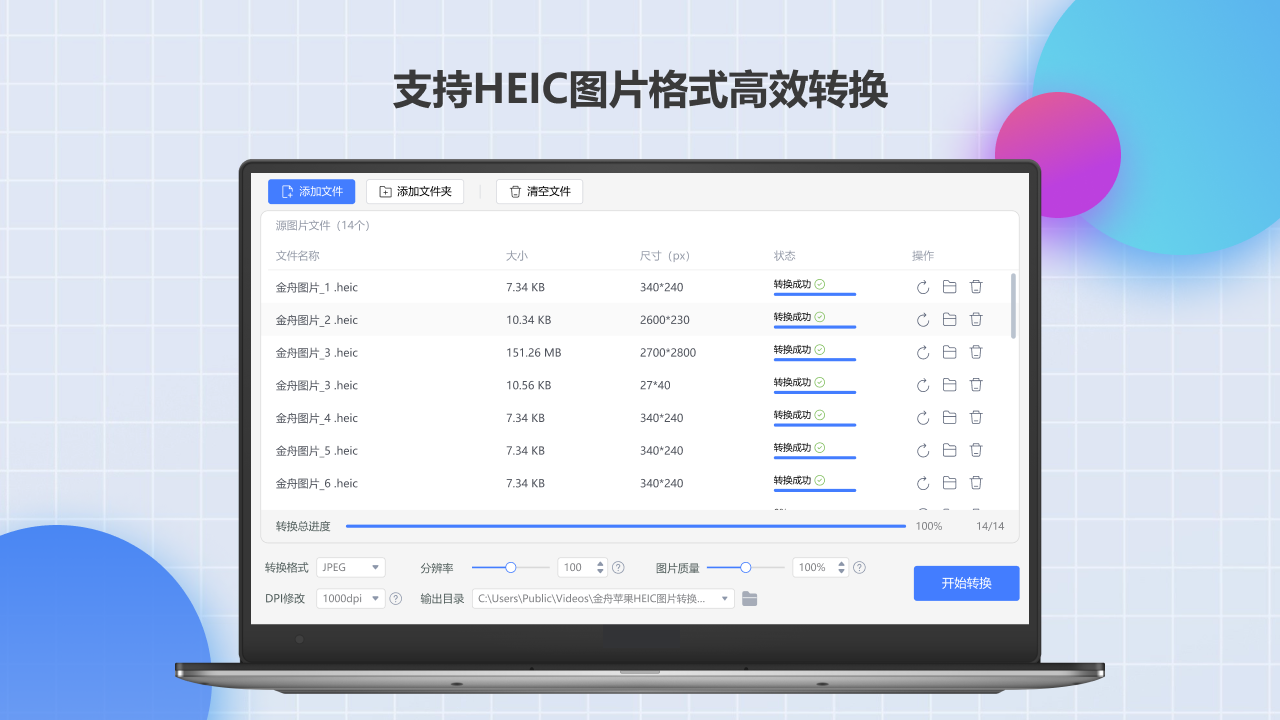1280x720 pixels.
Task: Remove 金舟图片_6.heic via trash icon
Action: 976,483
